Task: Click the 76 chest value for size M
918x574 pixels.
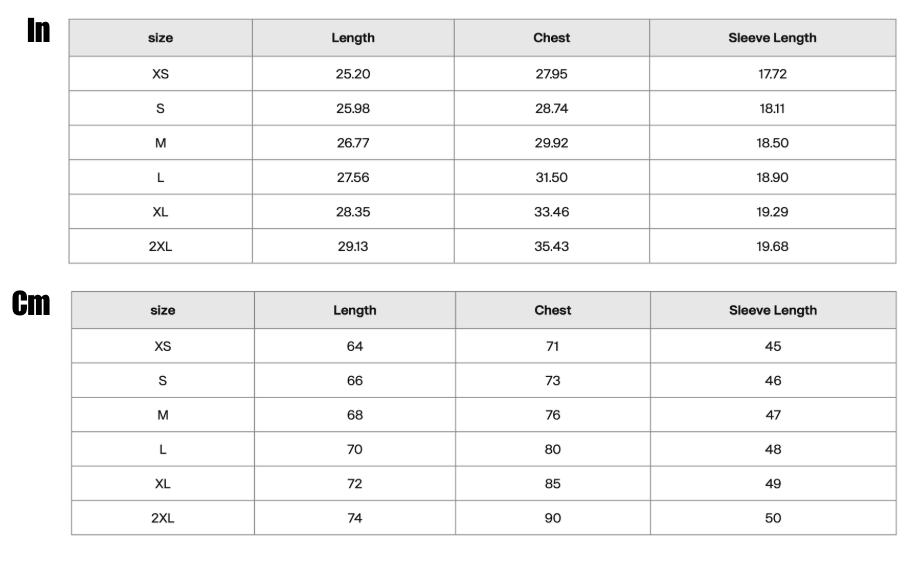Action: coord(553,415)
